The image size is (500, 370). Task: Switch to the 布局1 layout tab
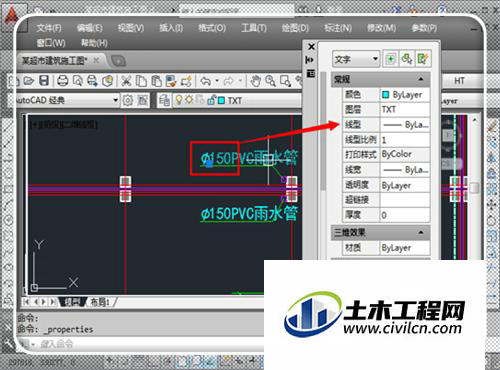coord(100,302)
